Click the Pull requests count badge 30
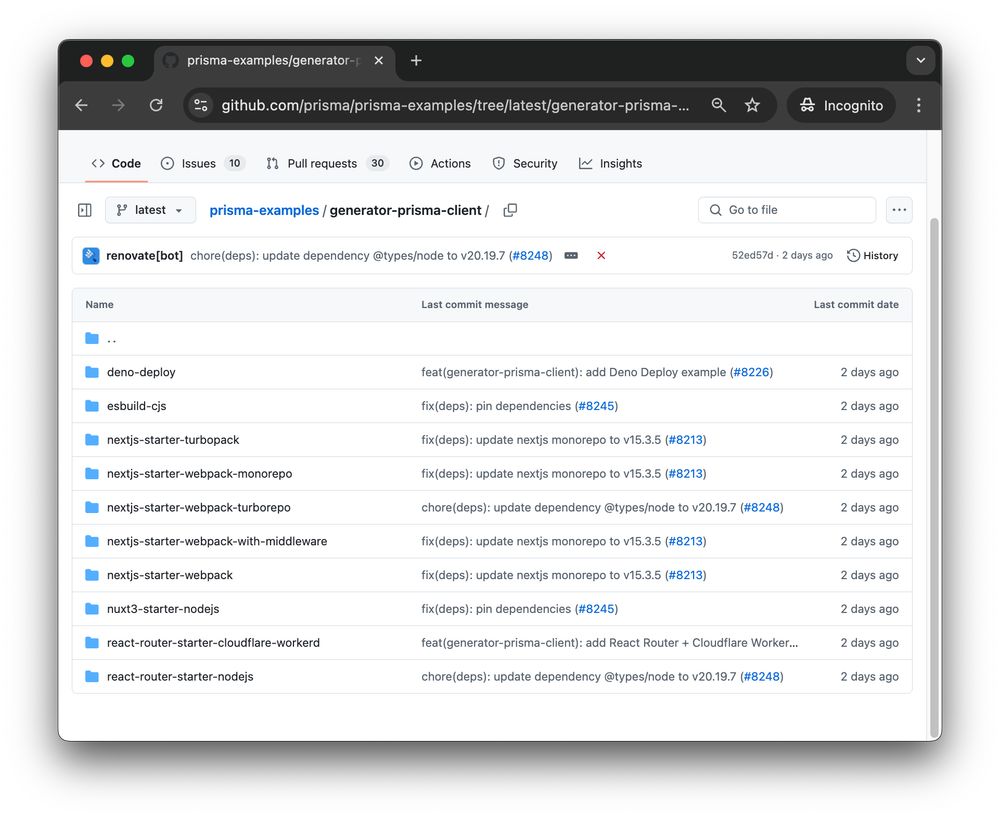Image resolution: width=1000 pixels, height=818 pixels. tap(378, 164)
